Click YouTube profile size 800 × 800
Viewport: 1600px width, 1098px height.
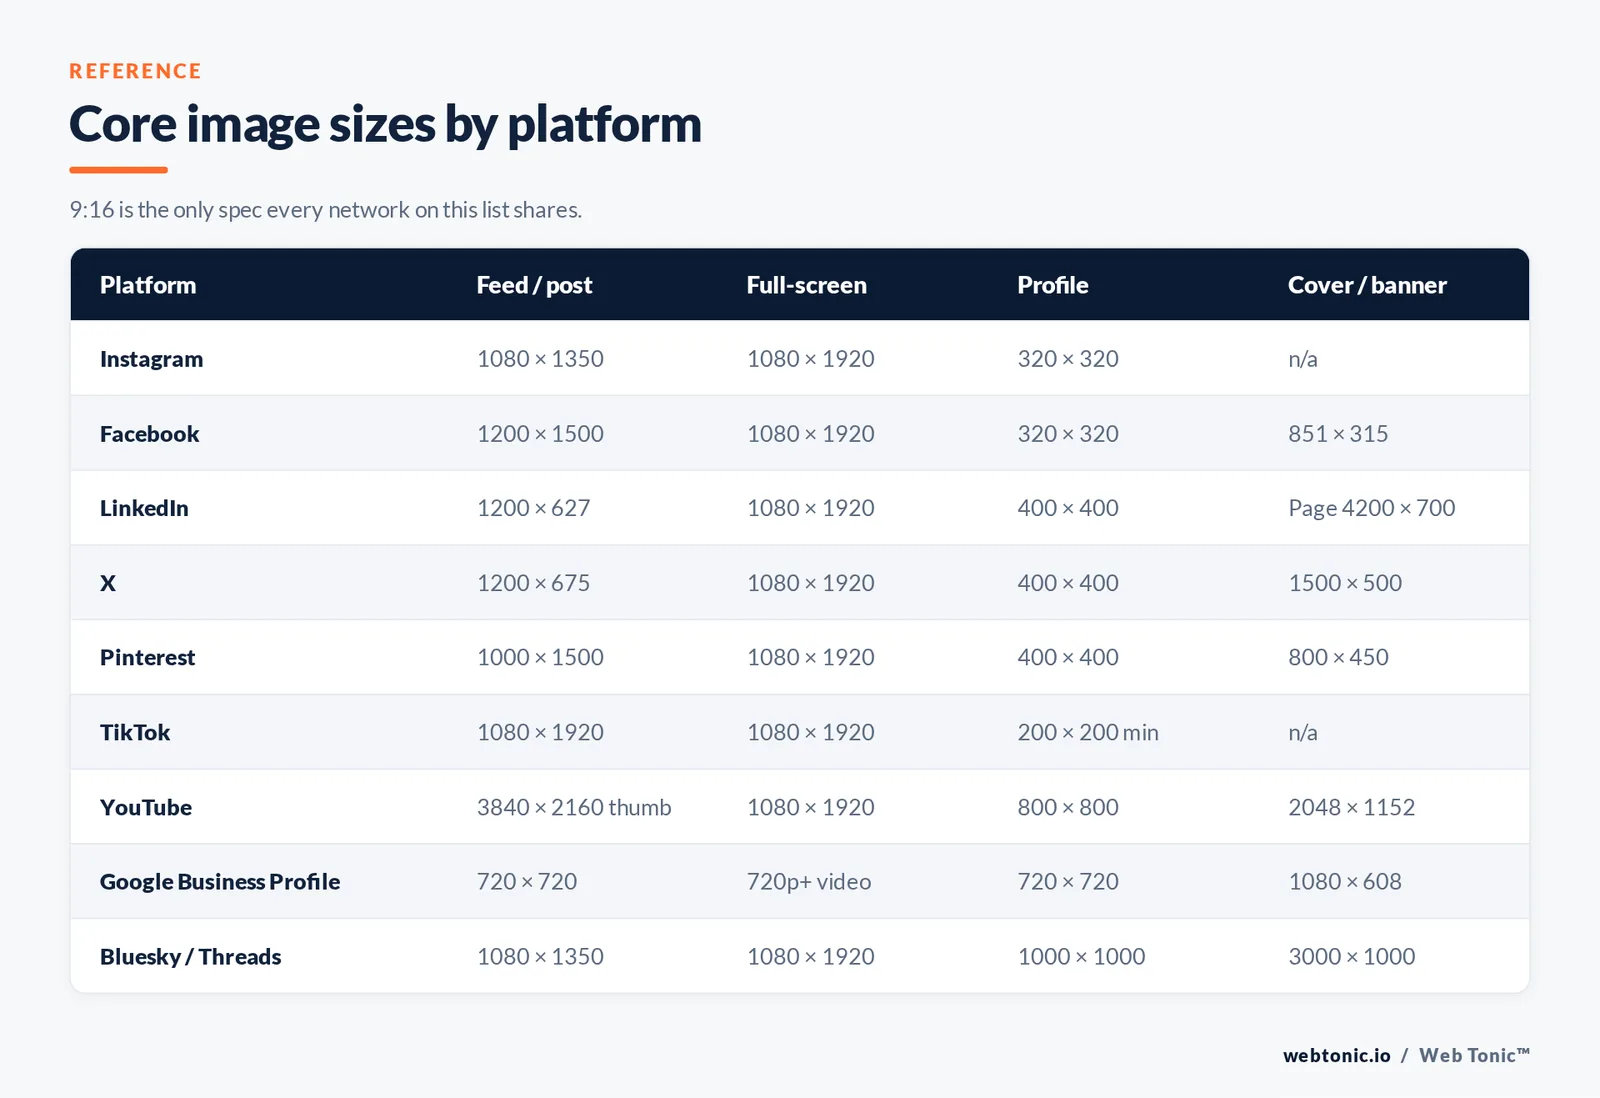click(1068, 807)
